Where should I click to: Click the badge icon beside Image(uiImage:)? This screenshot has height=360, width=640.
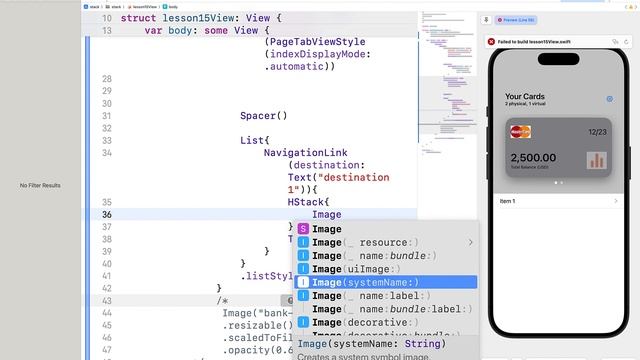click(x=303, y=269)
